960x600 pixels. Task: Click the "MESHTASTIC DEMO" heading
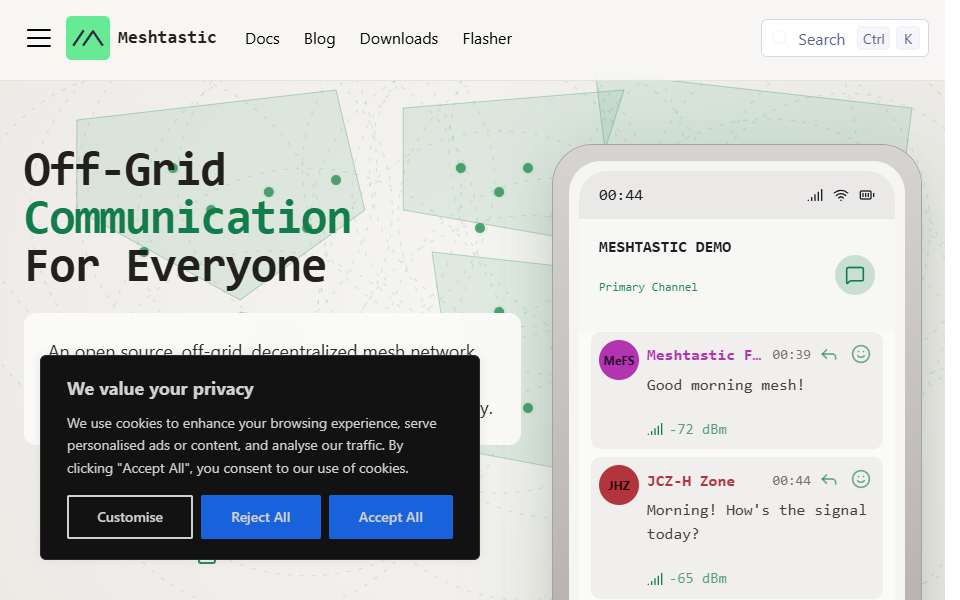(x=665, y=247)
